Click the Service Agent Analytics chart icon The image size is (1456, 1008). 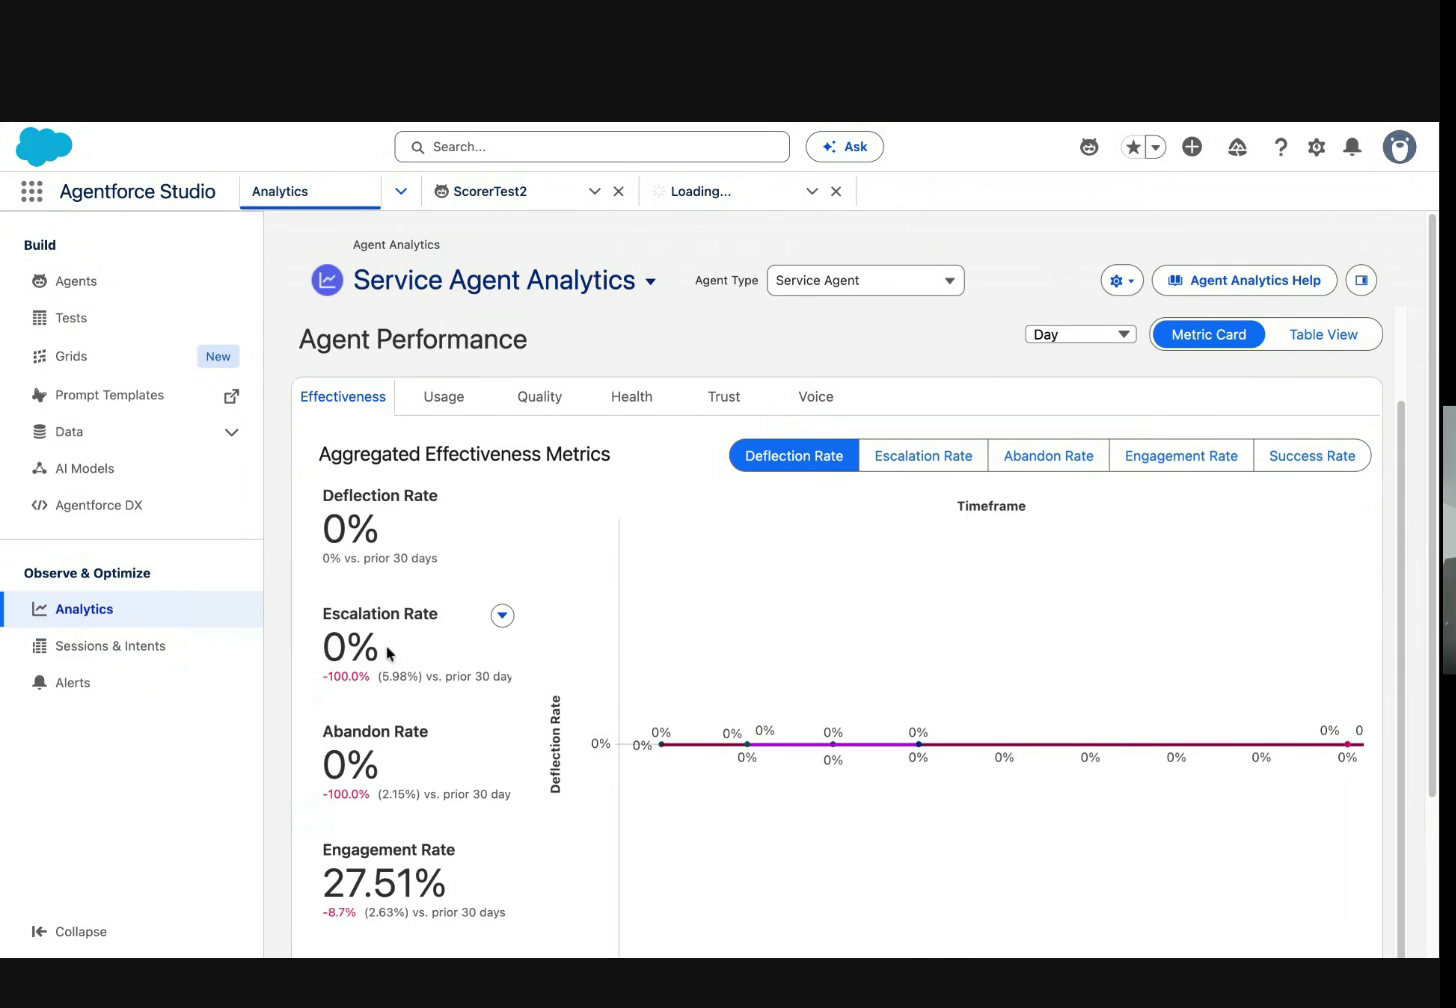pyautogui.click(x=327, y=280)
